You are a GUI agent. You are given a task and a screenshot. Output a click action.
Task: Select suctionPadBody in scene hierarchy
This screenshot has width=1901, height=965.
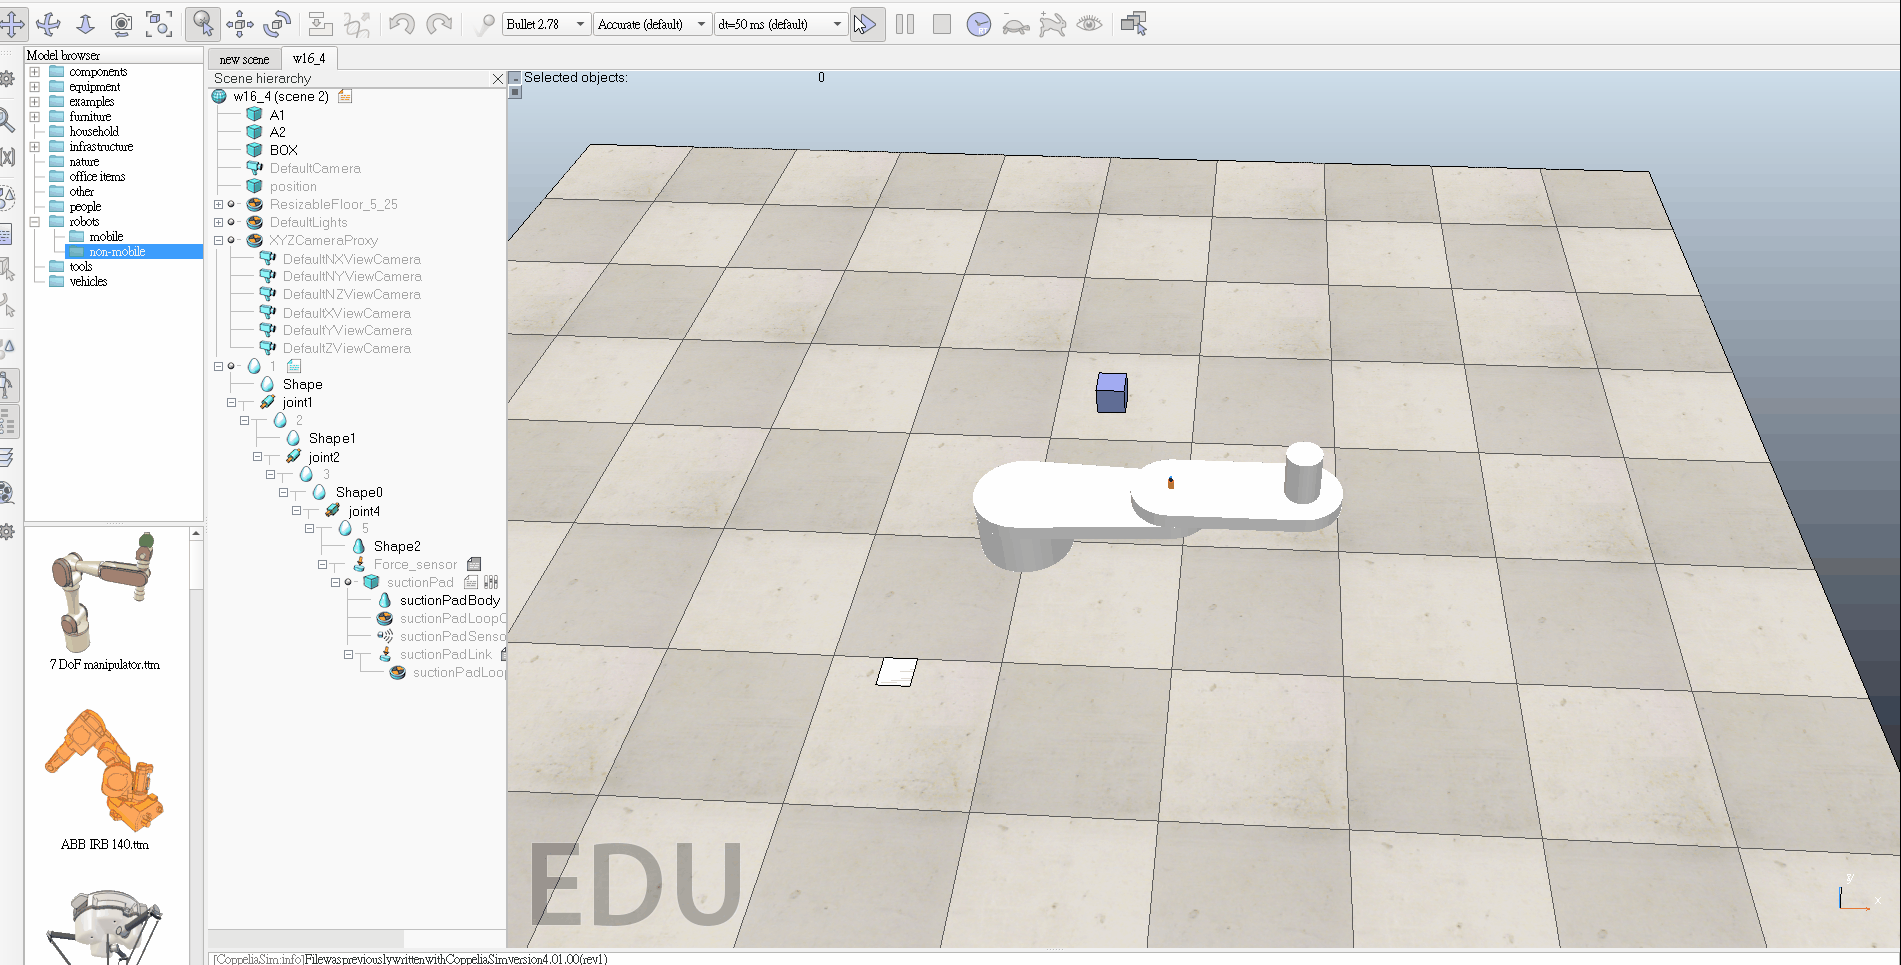449,601
